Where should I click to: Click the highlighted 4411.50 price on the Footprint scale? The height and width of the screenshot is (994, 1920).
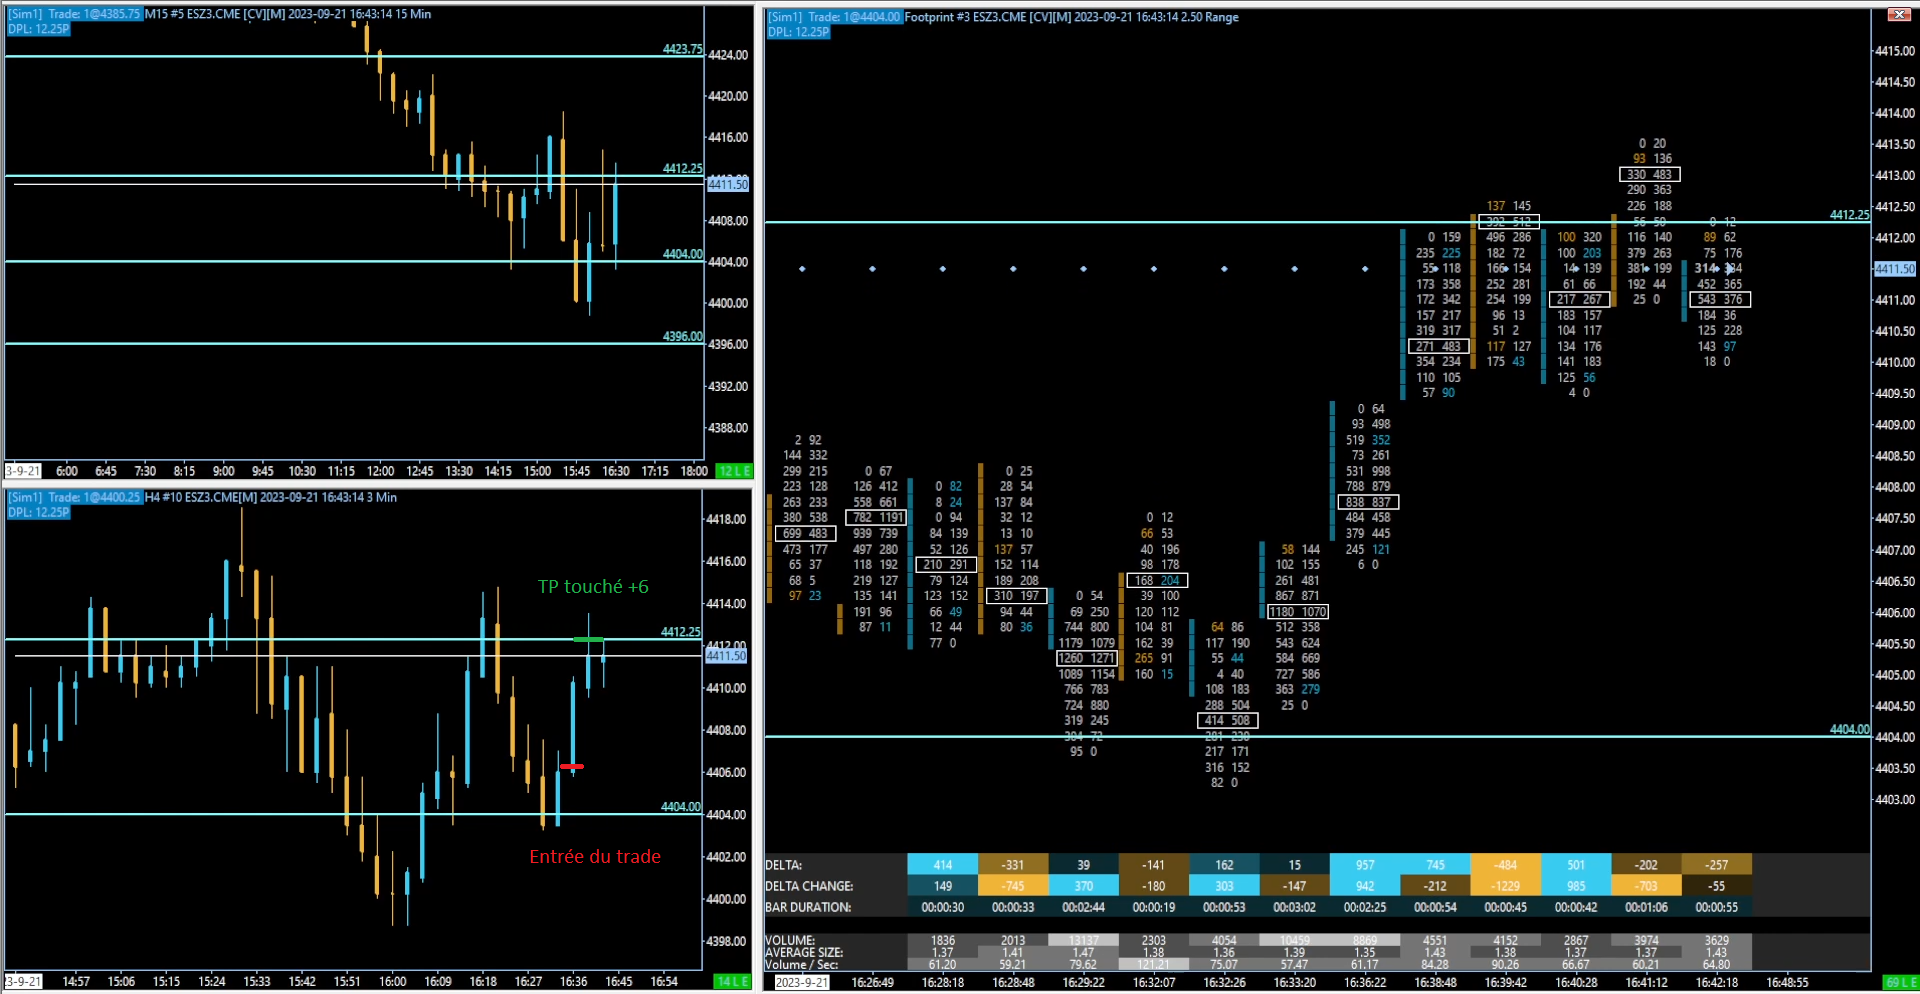1895,269
